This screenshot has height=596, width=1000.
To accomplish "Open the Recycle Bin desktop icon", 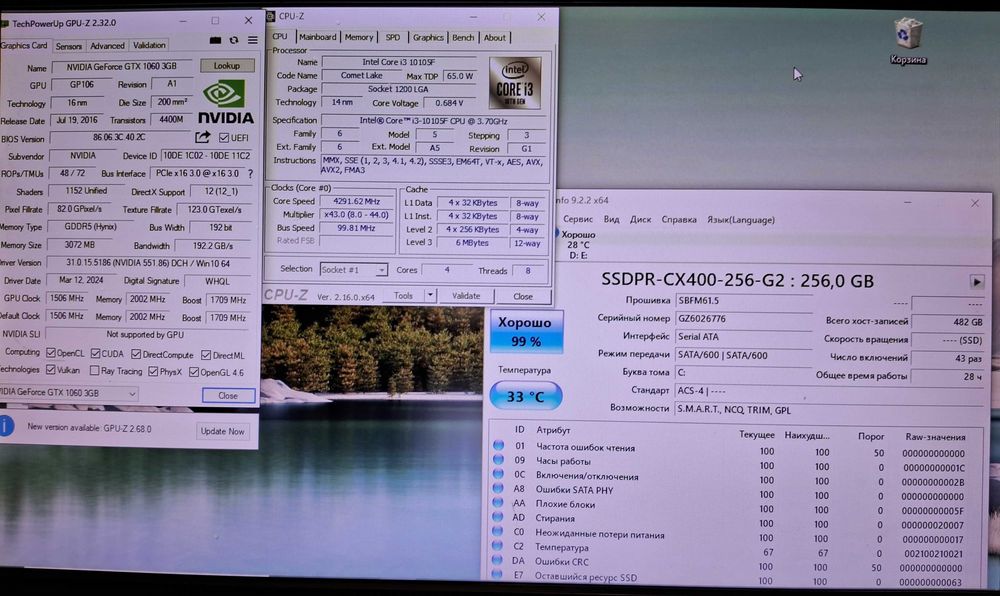I will point(908,40).
